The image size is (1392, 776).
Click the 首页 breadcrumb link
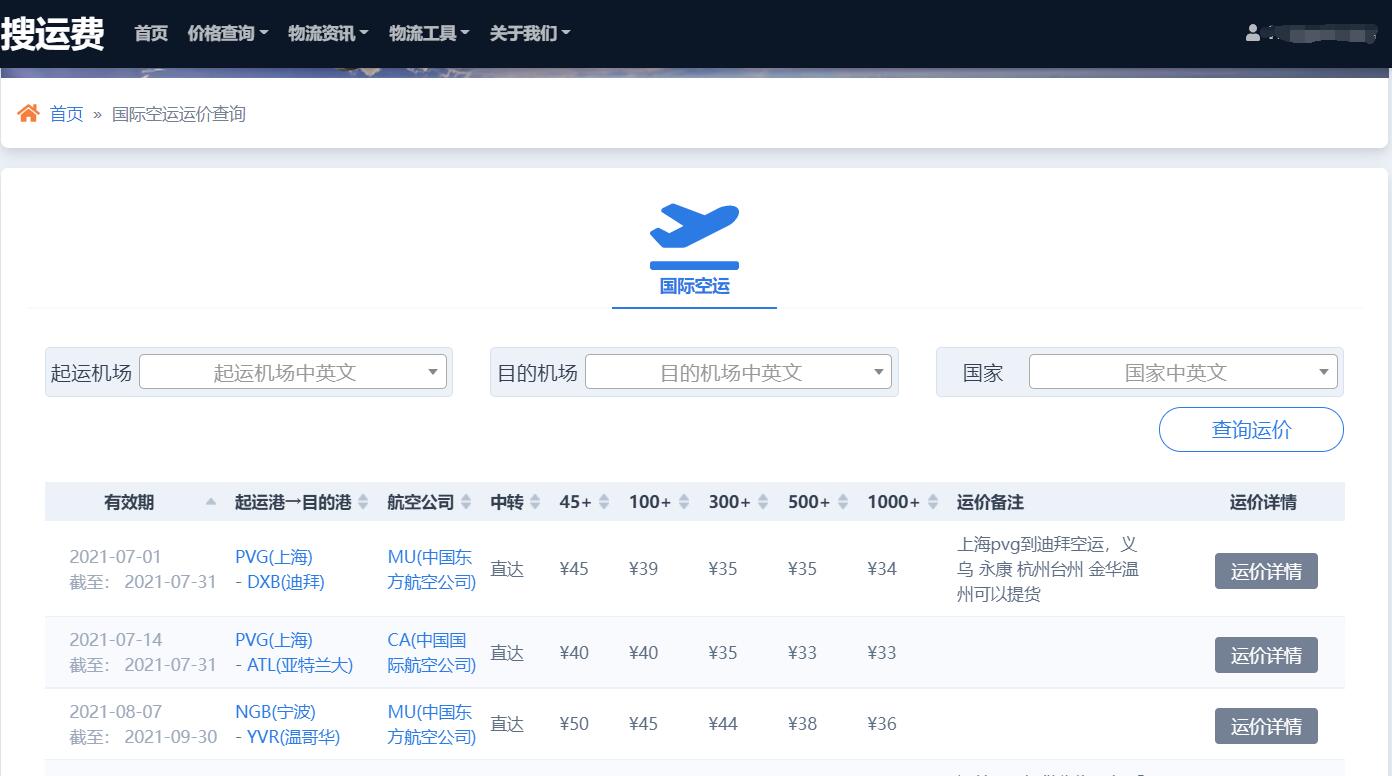click(x=67, y=114)
